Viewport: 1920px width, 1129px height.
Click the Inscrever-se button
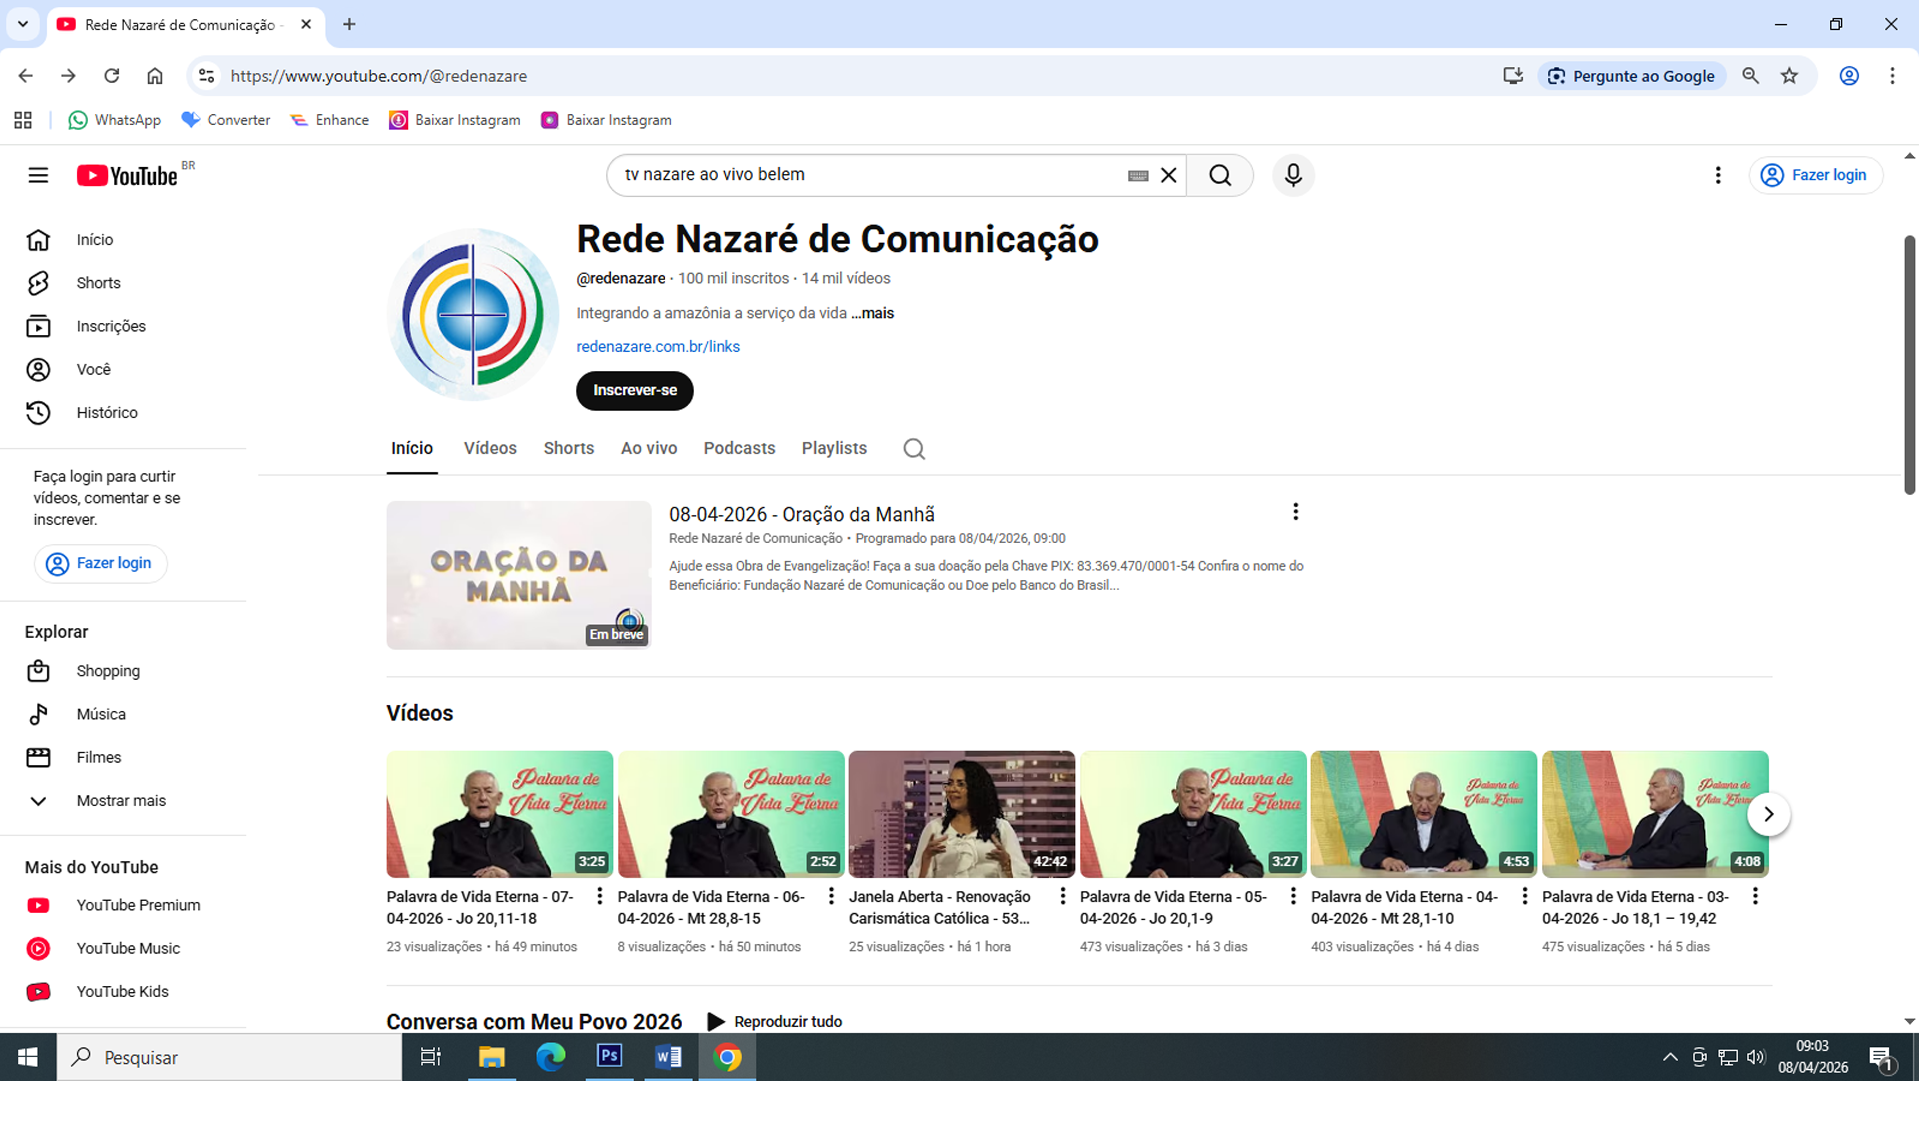click(x=634, y=390)
